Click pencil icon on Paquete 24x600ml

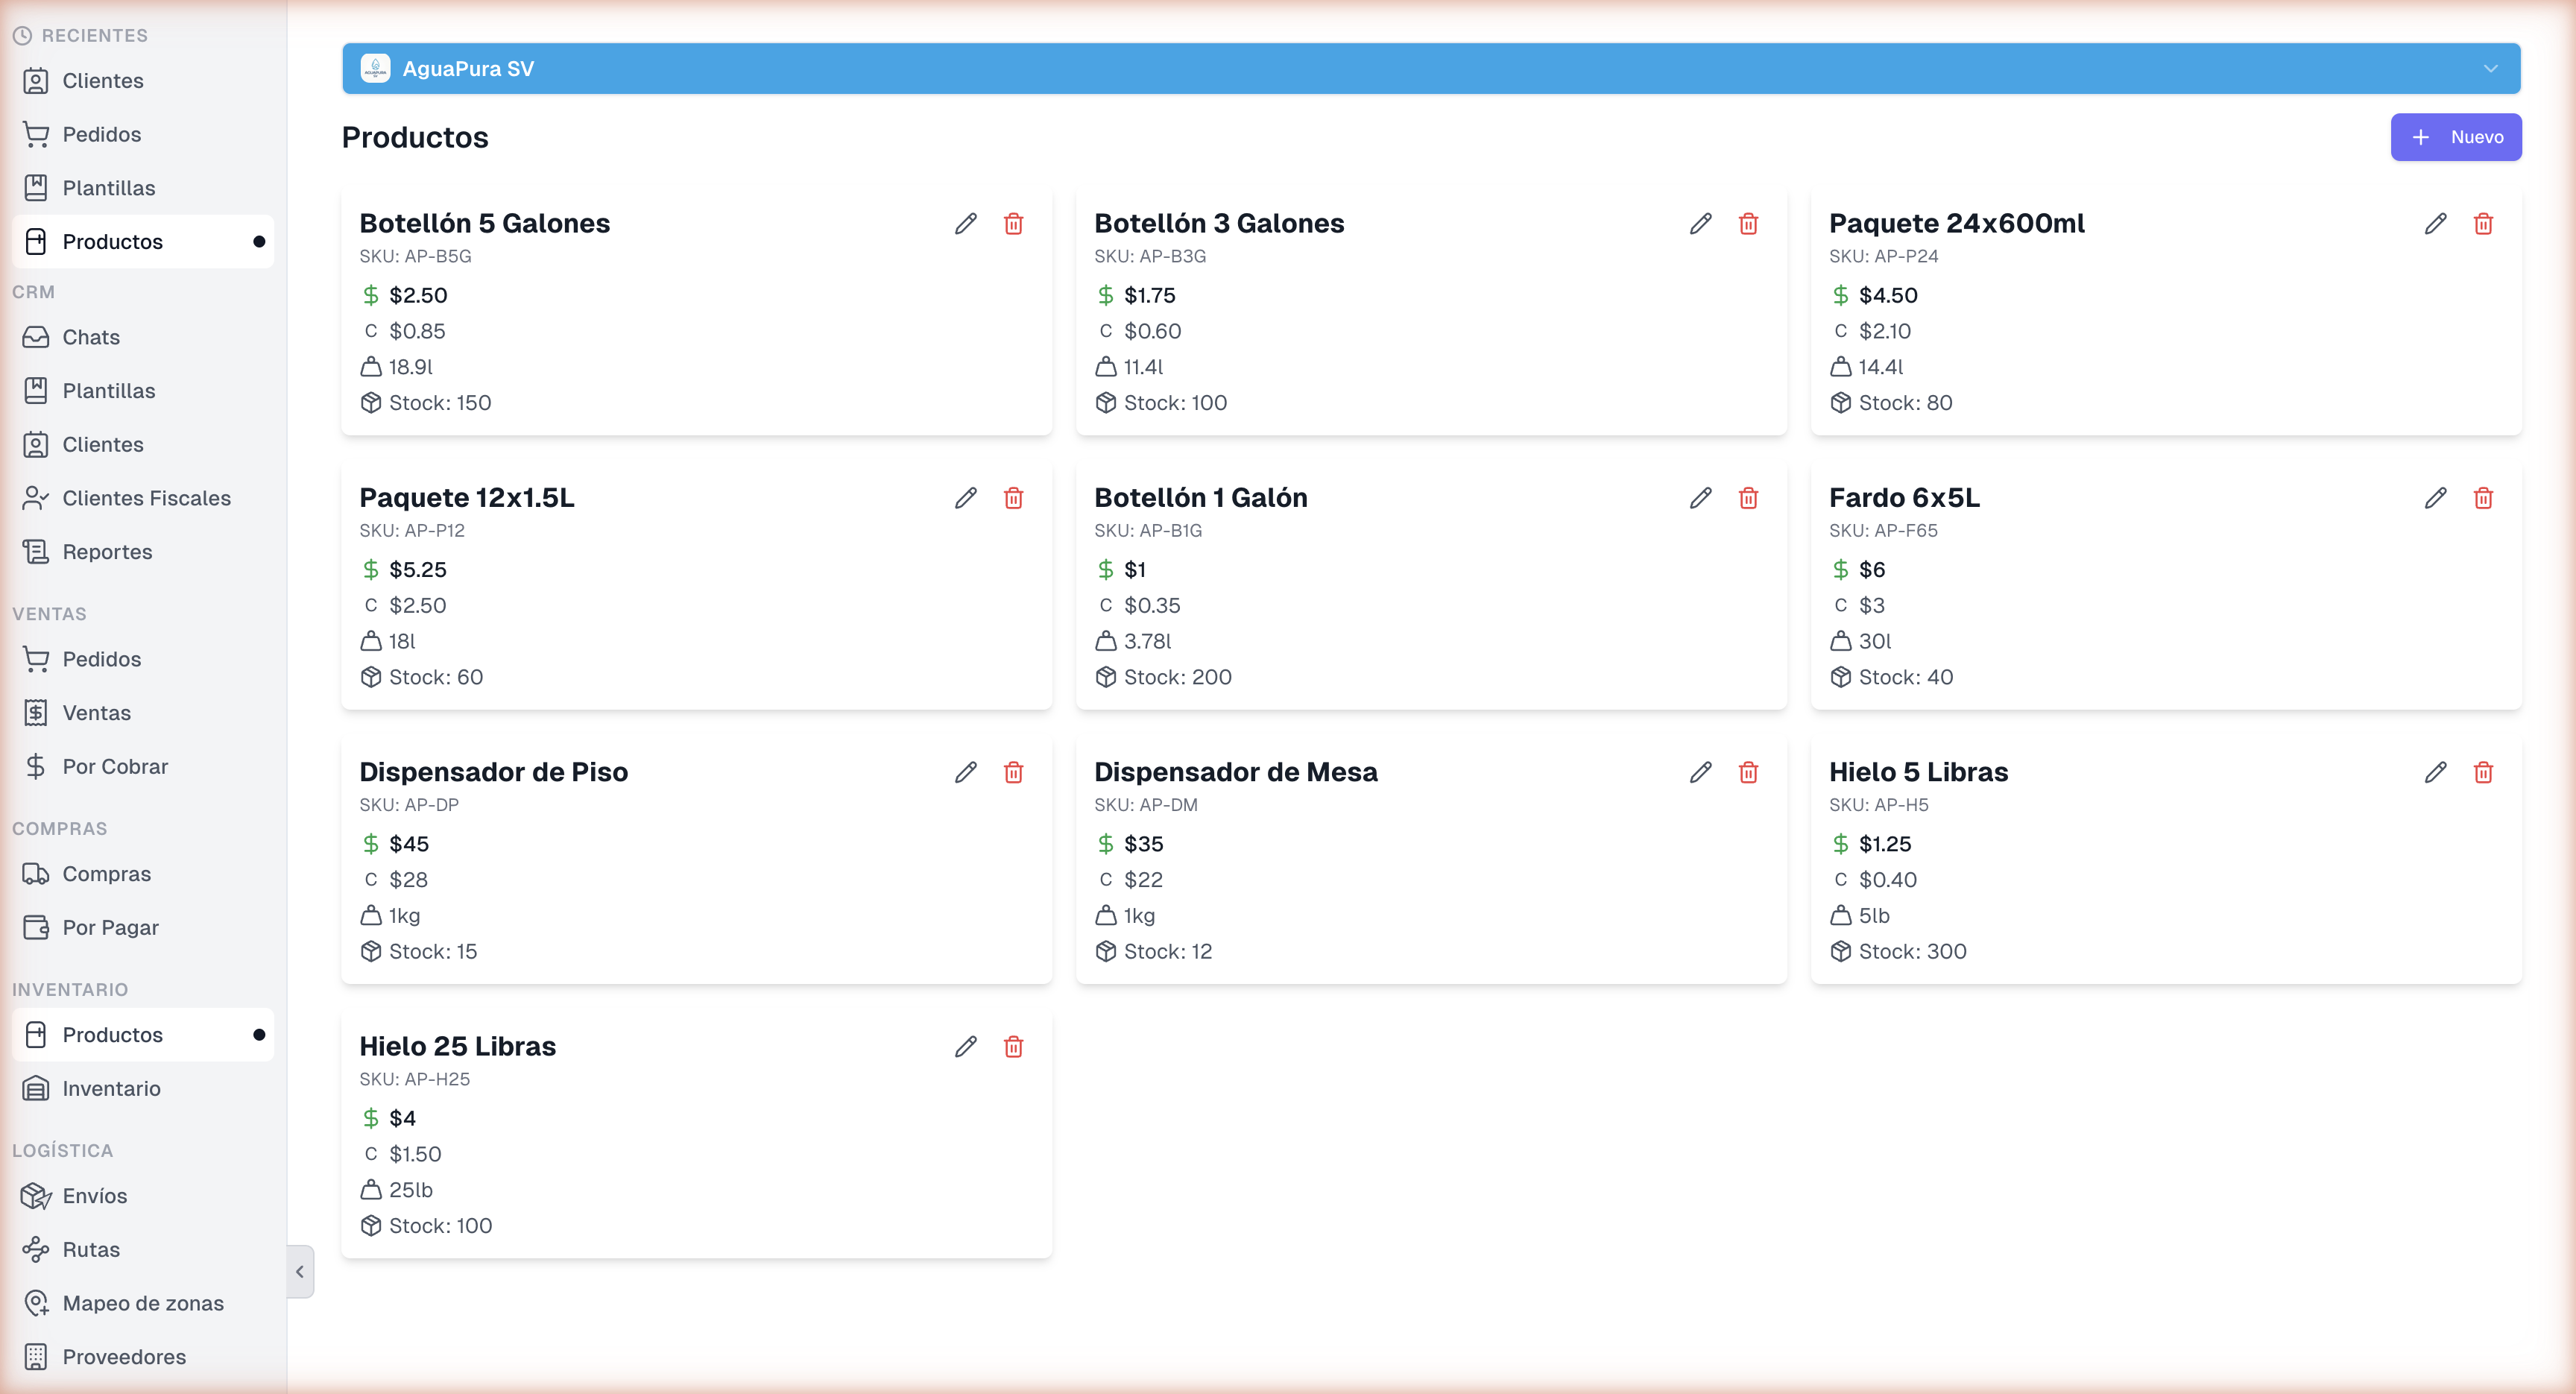(2435, 224)
